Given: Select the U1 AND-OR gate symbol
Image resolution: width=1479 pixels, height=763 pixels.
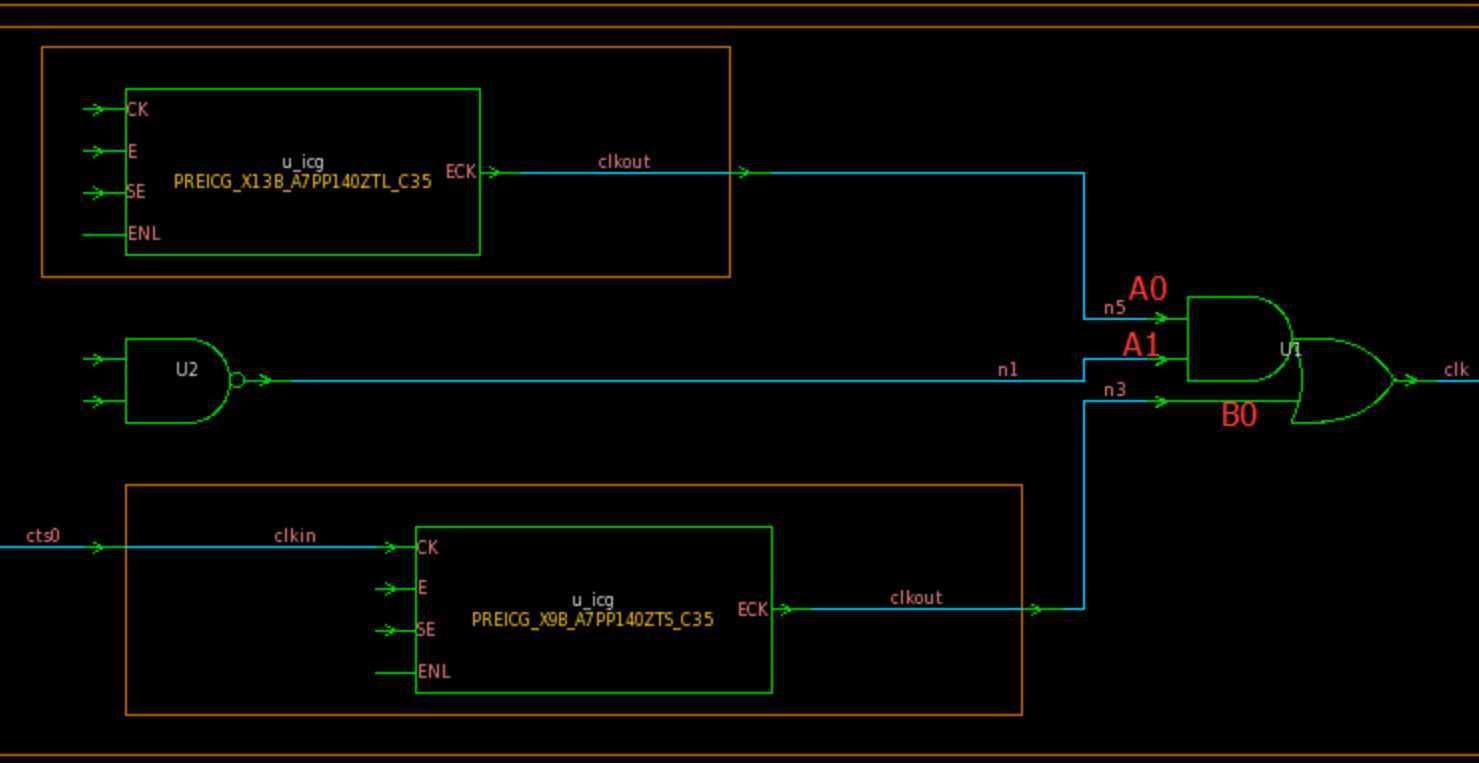Looking at the screenshot, I should tap(1290, 360).
